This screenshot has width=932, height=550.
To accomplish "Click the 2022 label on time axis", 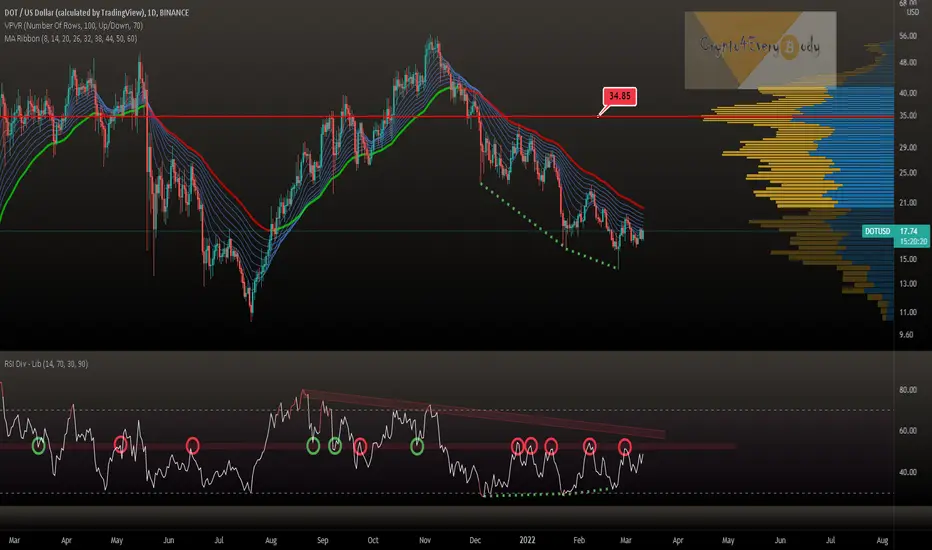I will pos(527,540).
